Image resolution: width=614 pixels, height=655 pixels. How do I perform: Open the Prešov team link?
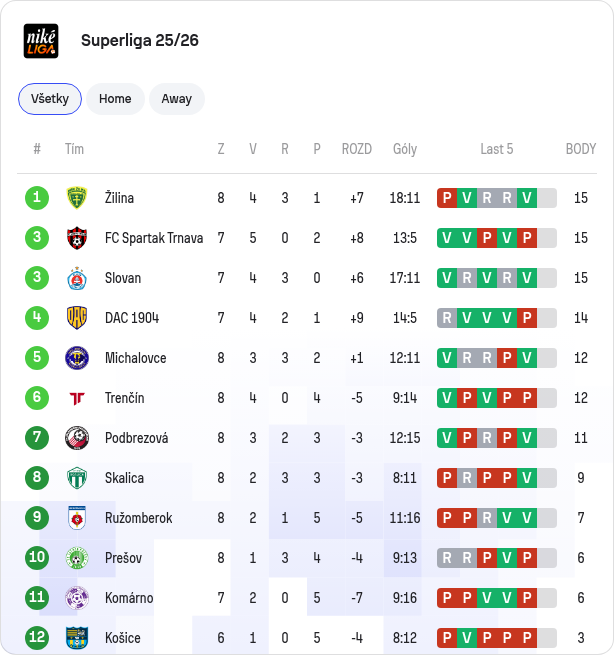[124, 558]
